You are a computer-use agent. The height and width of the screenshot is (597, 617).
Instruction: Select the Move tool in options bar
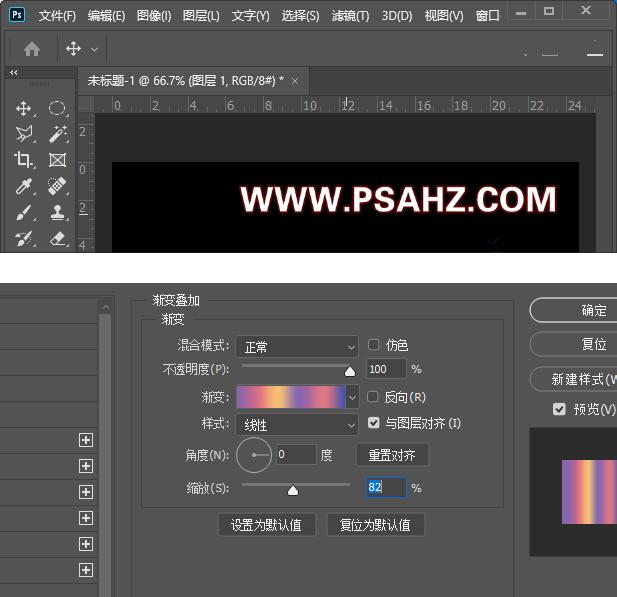click(74, 49)
